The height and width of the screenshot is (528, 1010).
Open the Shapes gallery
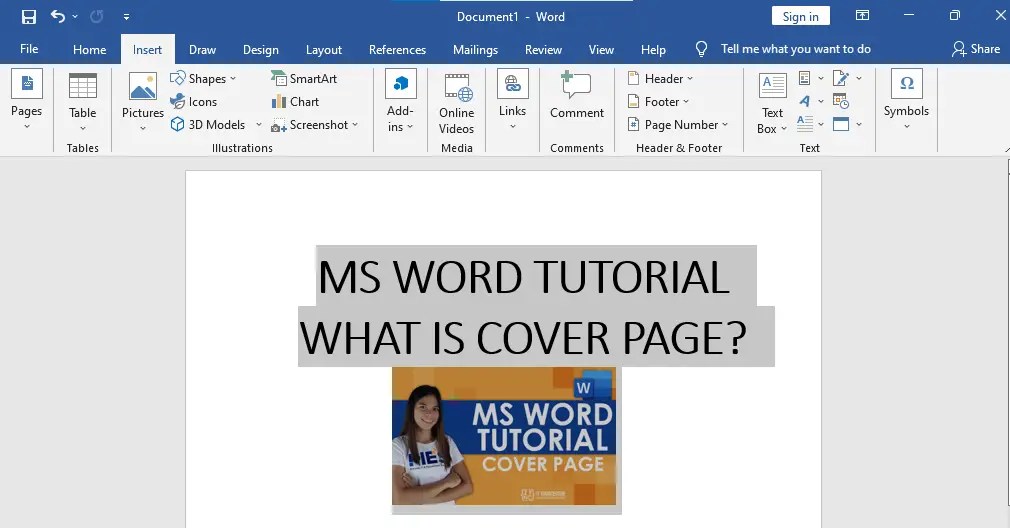pyautogui.click(x=204, y=79)
